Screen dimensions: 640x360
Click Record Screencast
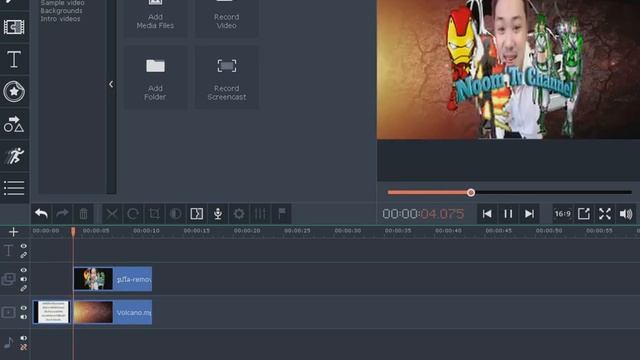(x=227, y=78)
